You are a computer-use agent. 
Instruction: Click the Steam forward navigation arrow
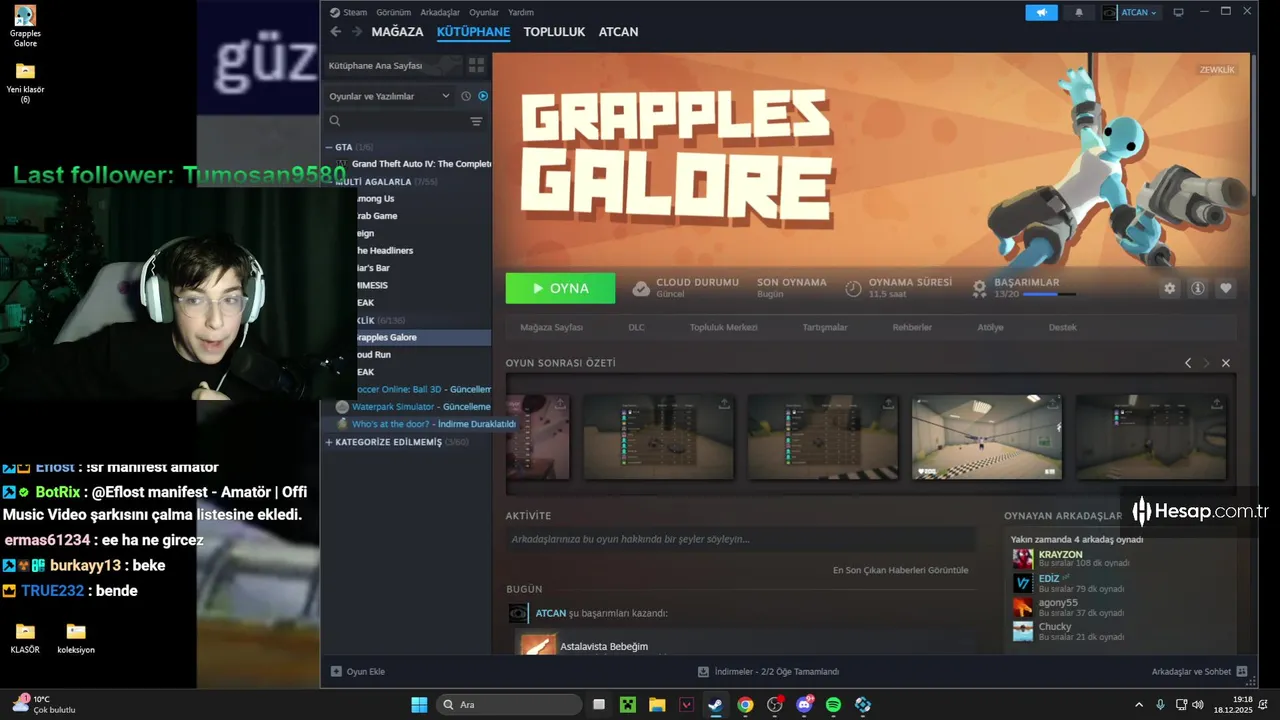click(x=357, y=32)
